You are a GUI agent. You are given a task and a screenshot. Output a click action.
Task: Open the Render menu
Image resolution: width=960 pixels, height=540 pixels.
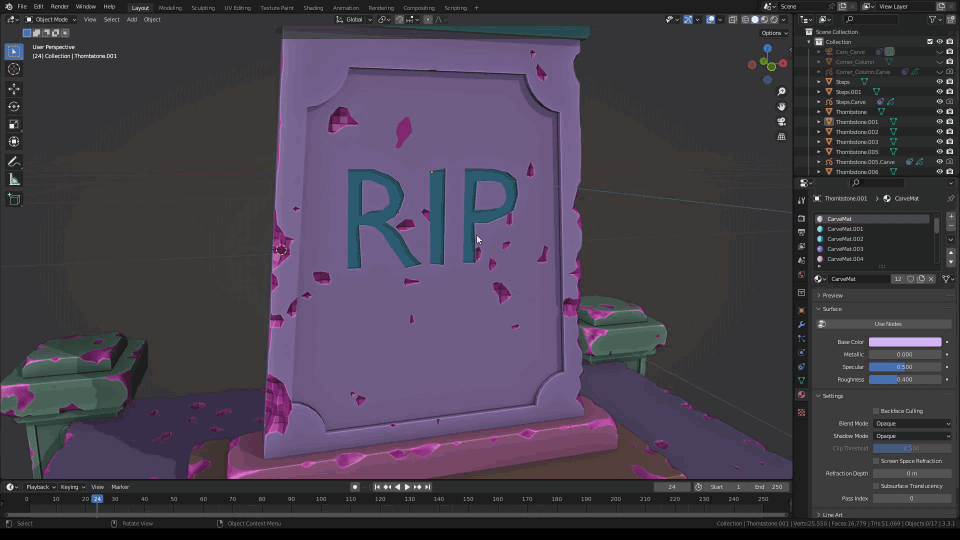click(x=60, y=6)
